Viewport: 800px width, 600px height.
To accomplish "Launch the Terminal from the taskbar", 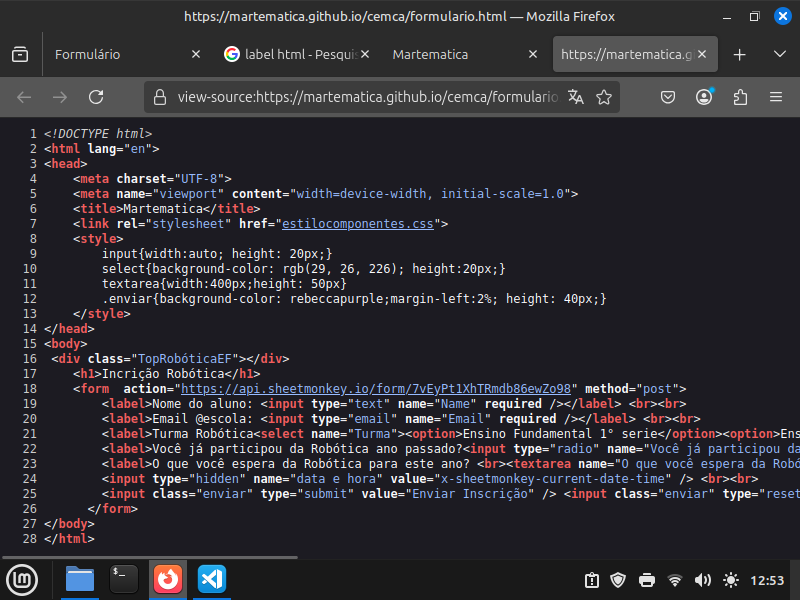I will (124, 580).
